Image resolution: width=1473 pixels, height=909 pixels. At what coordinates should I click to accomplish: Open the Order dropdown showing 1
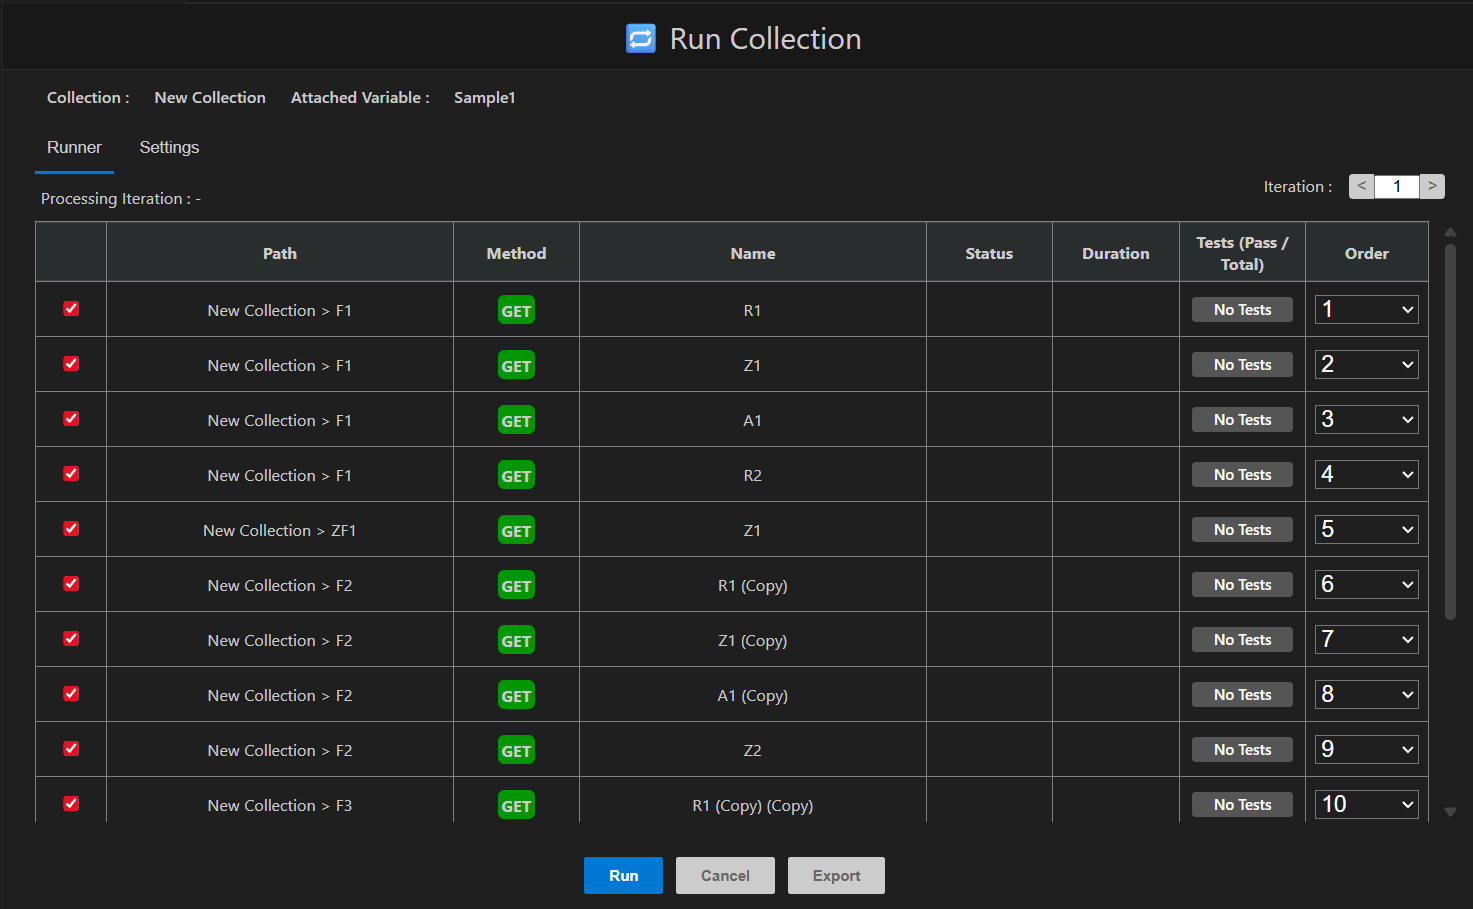1366,309
